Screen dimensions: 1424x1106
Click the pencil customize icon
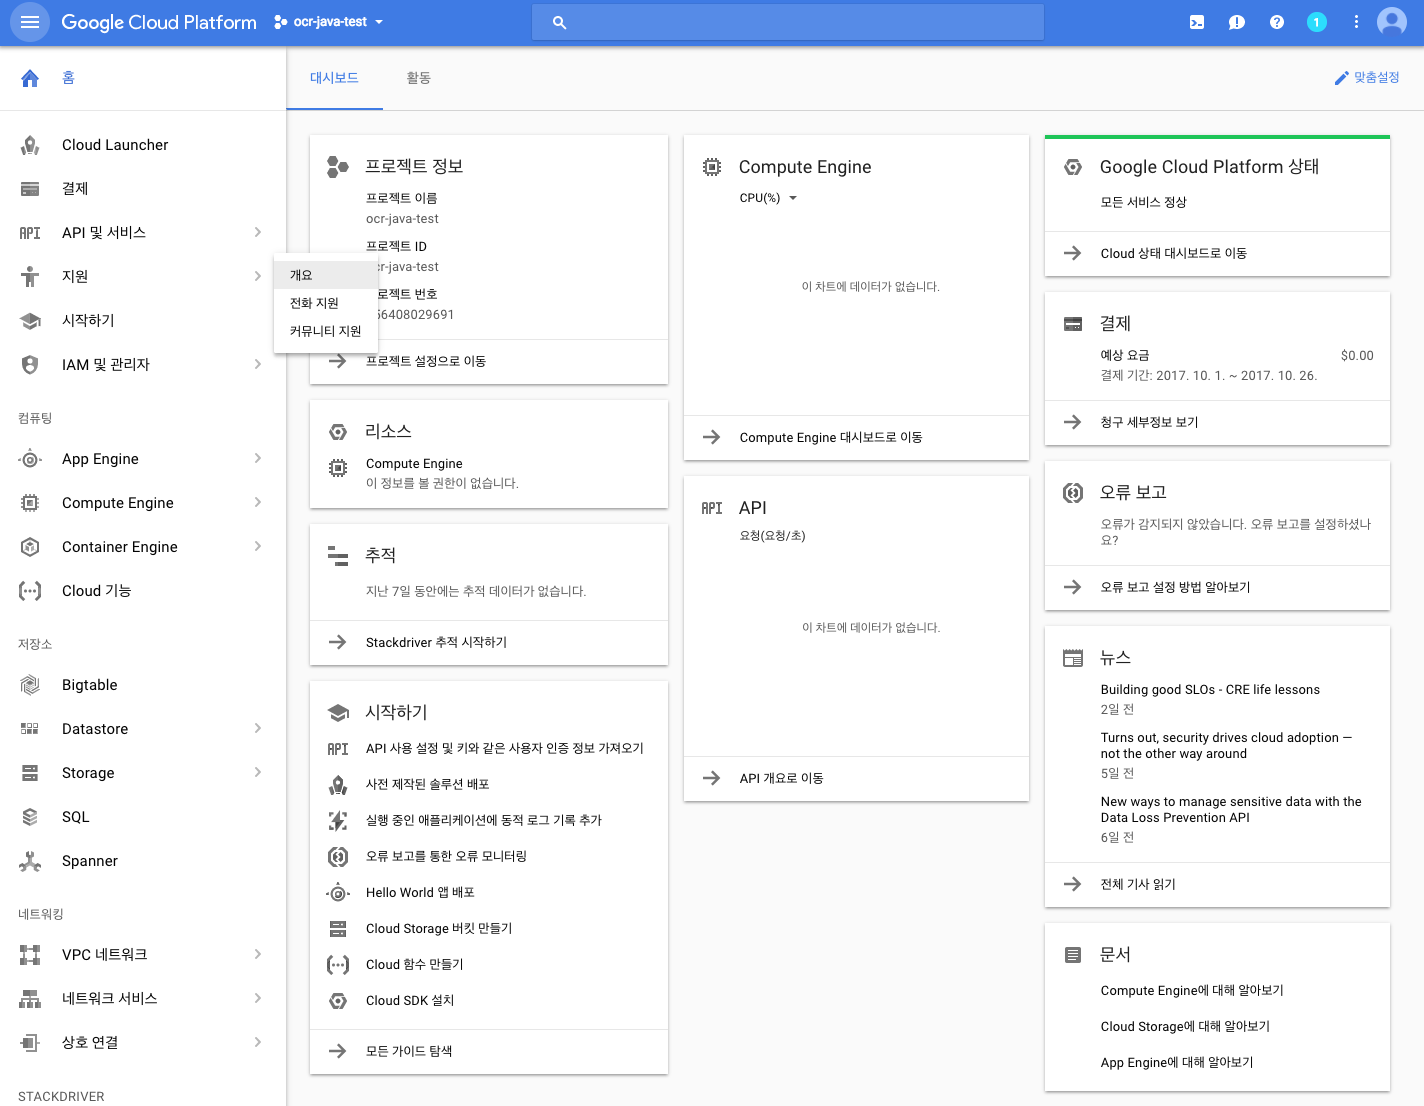coord(1342,78)
